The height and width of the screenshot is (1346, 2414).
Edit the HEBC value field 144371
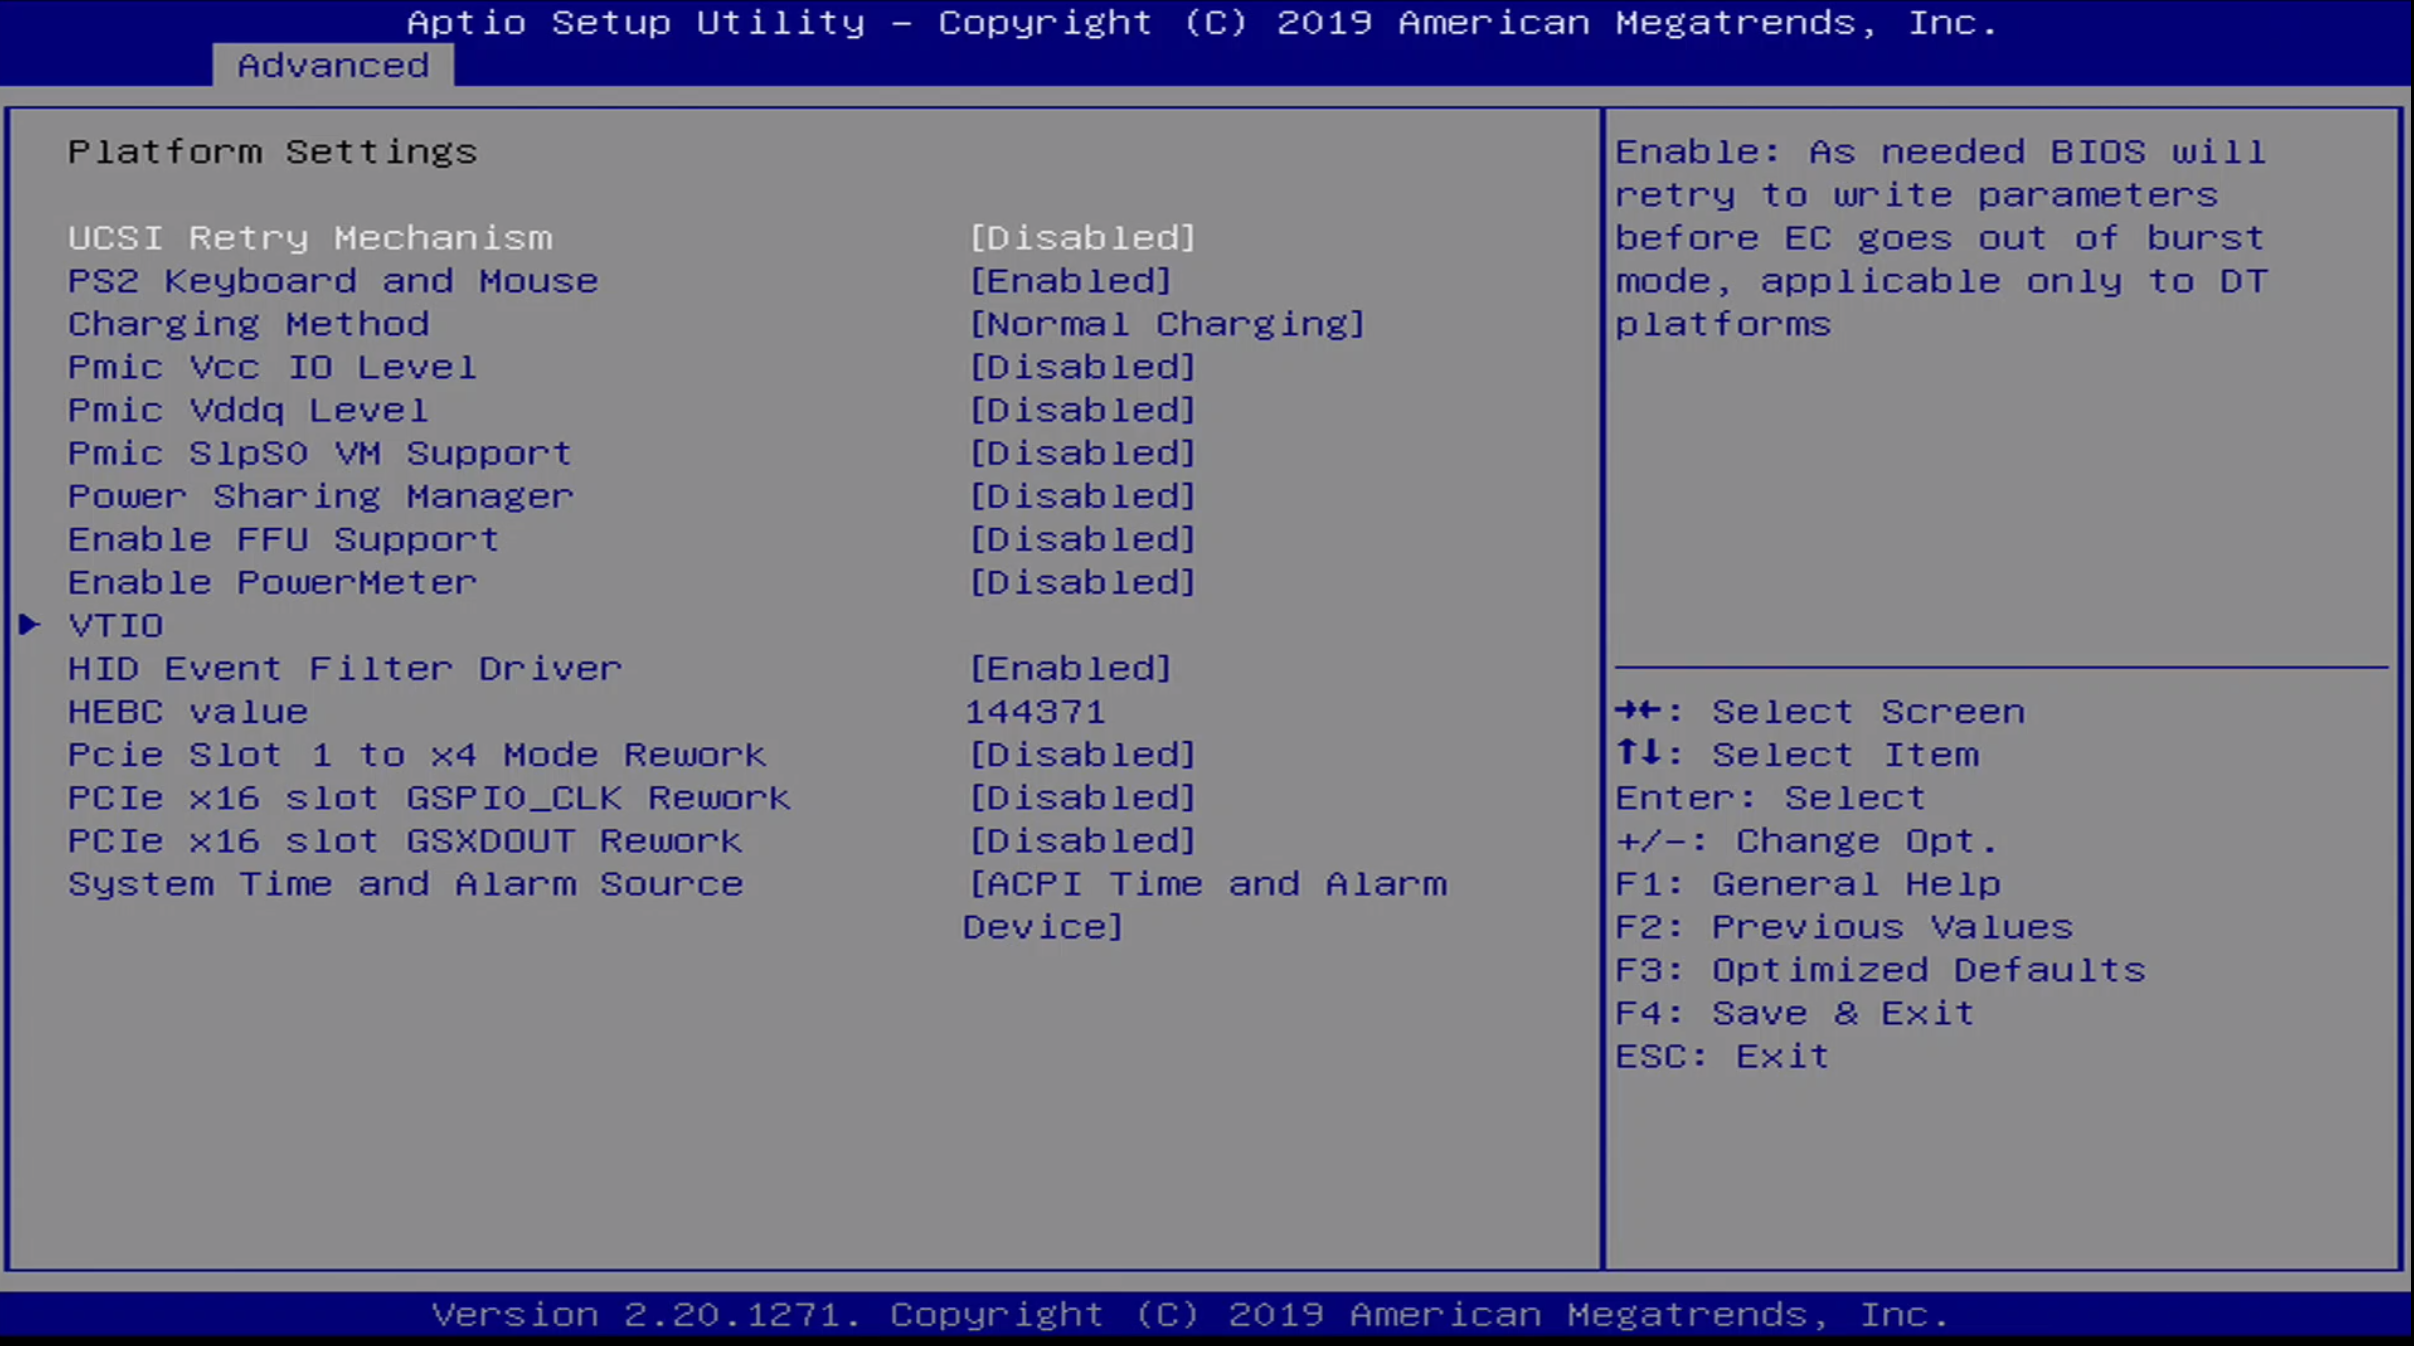[x=1035, y=711]
